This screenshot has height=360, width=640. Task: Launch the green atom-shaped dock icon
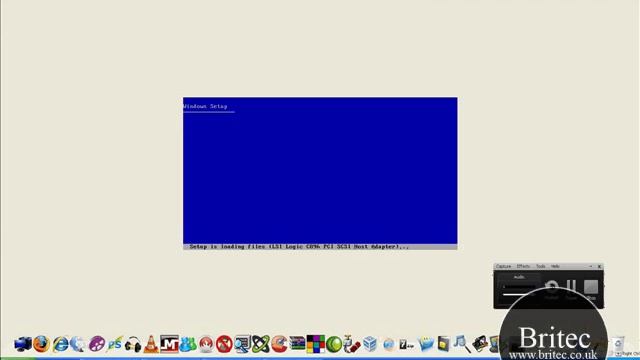[x=260, y=344]
